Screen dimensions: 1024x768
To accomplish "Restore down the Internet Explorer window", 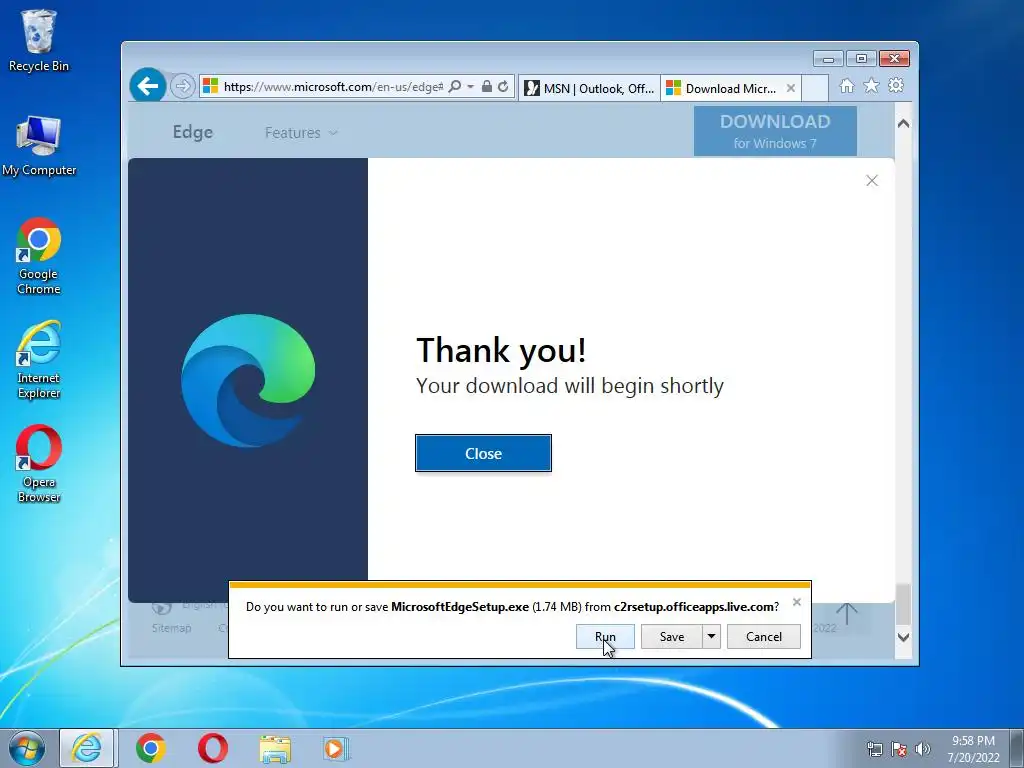I will point(861,59).
